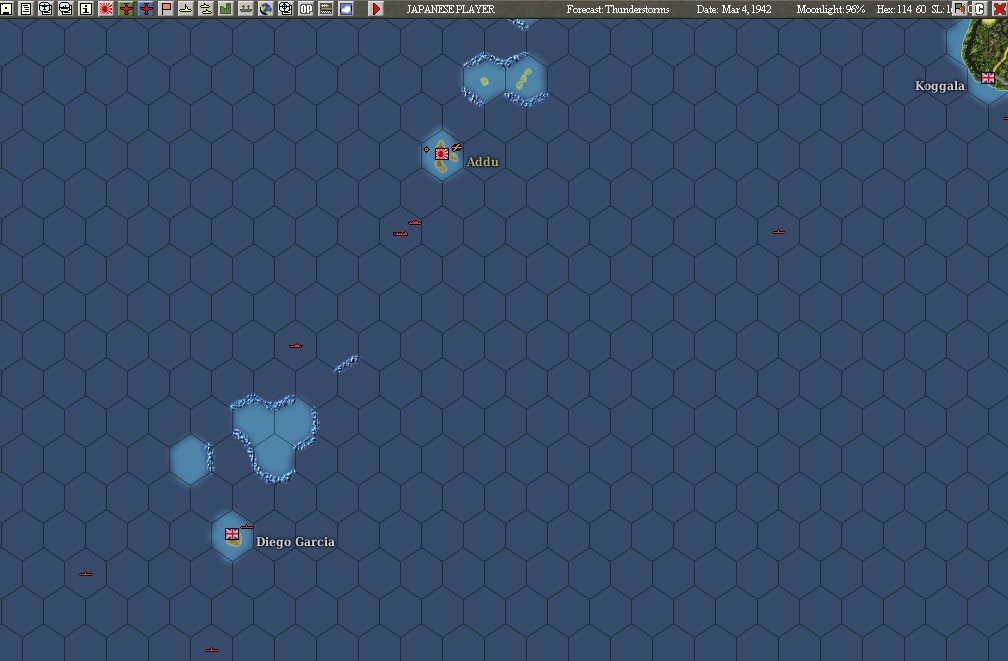Select the green fighter plane icon

[x=127, y=8]
